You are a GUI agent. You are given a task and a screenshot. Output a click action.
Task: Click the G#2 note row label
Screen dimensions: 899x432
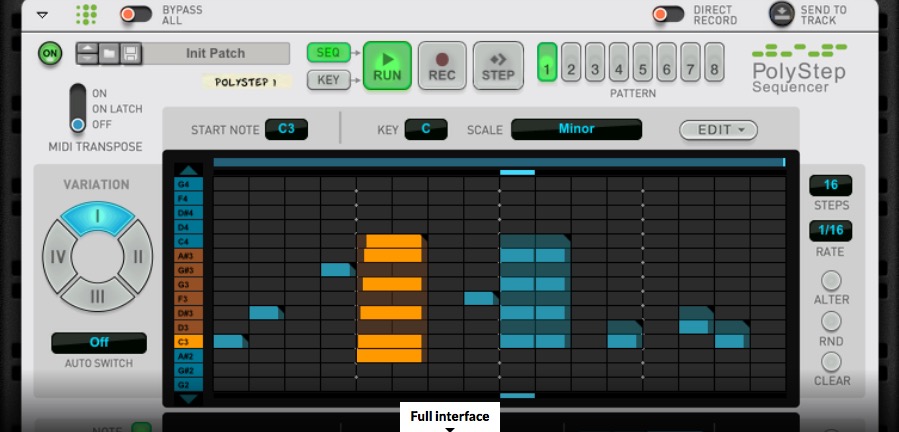tap(189, 371)
